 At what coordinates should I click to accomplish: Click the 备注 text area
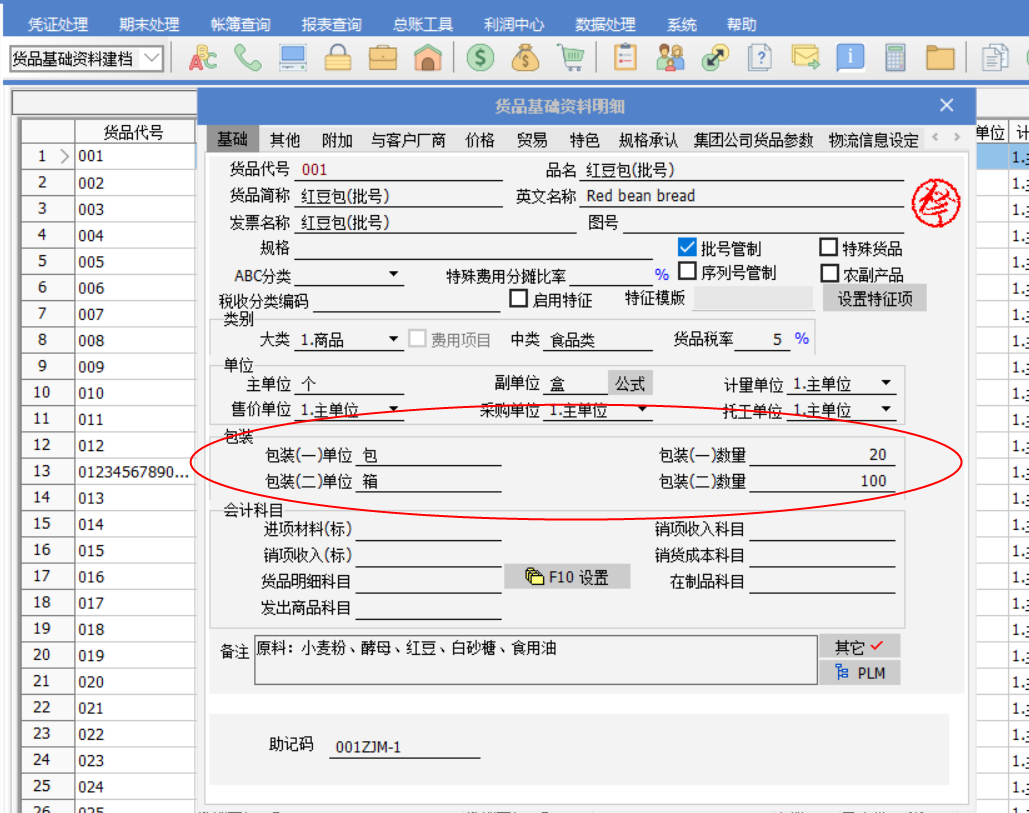click(x=536, y=659)
